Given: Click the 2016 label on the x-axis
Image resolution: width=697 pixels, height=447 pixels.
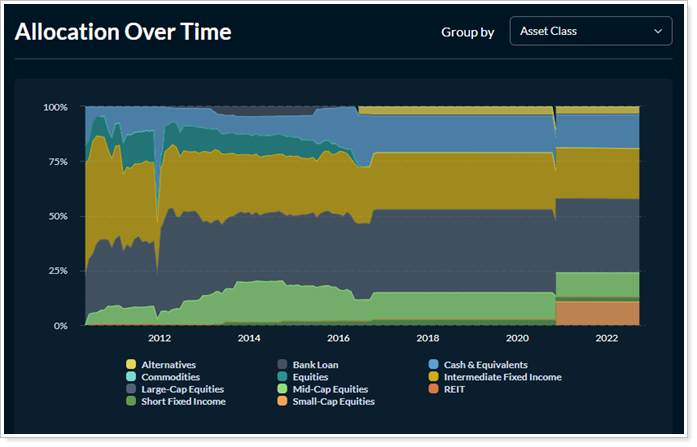Looking at the screenshot, I should point(338,339).
